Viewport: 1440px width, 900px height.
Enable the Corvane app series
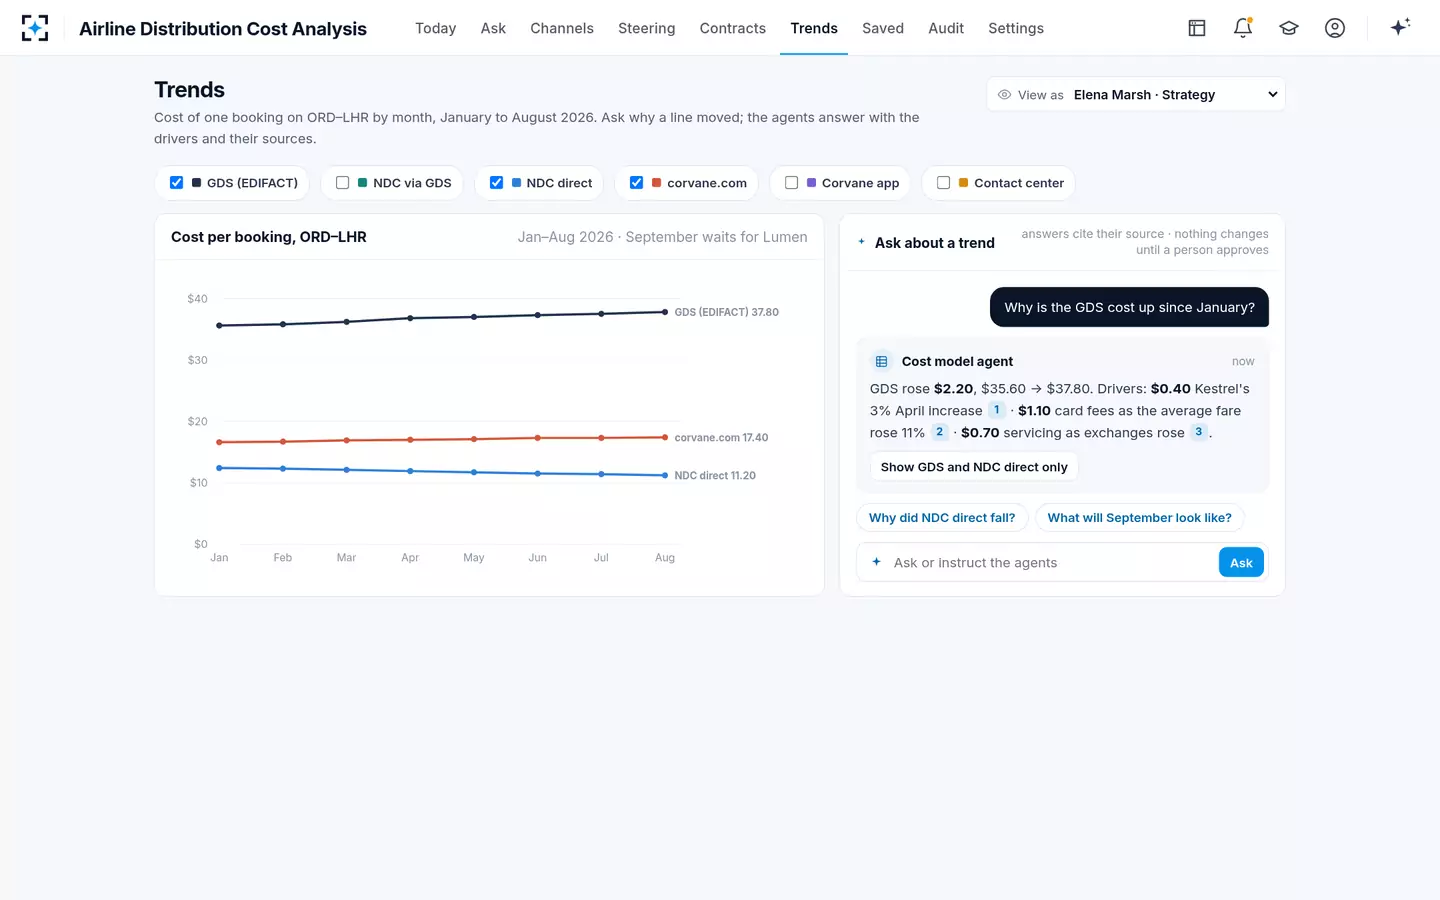point(791,183)
